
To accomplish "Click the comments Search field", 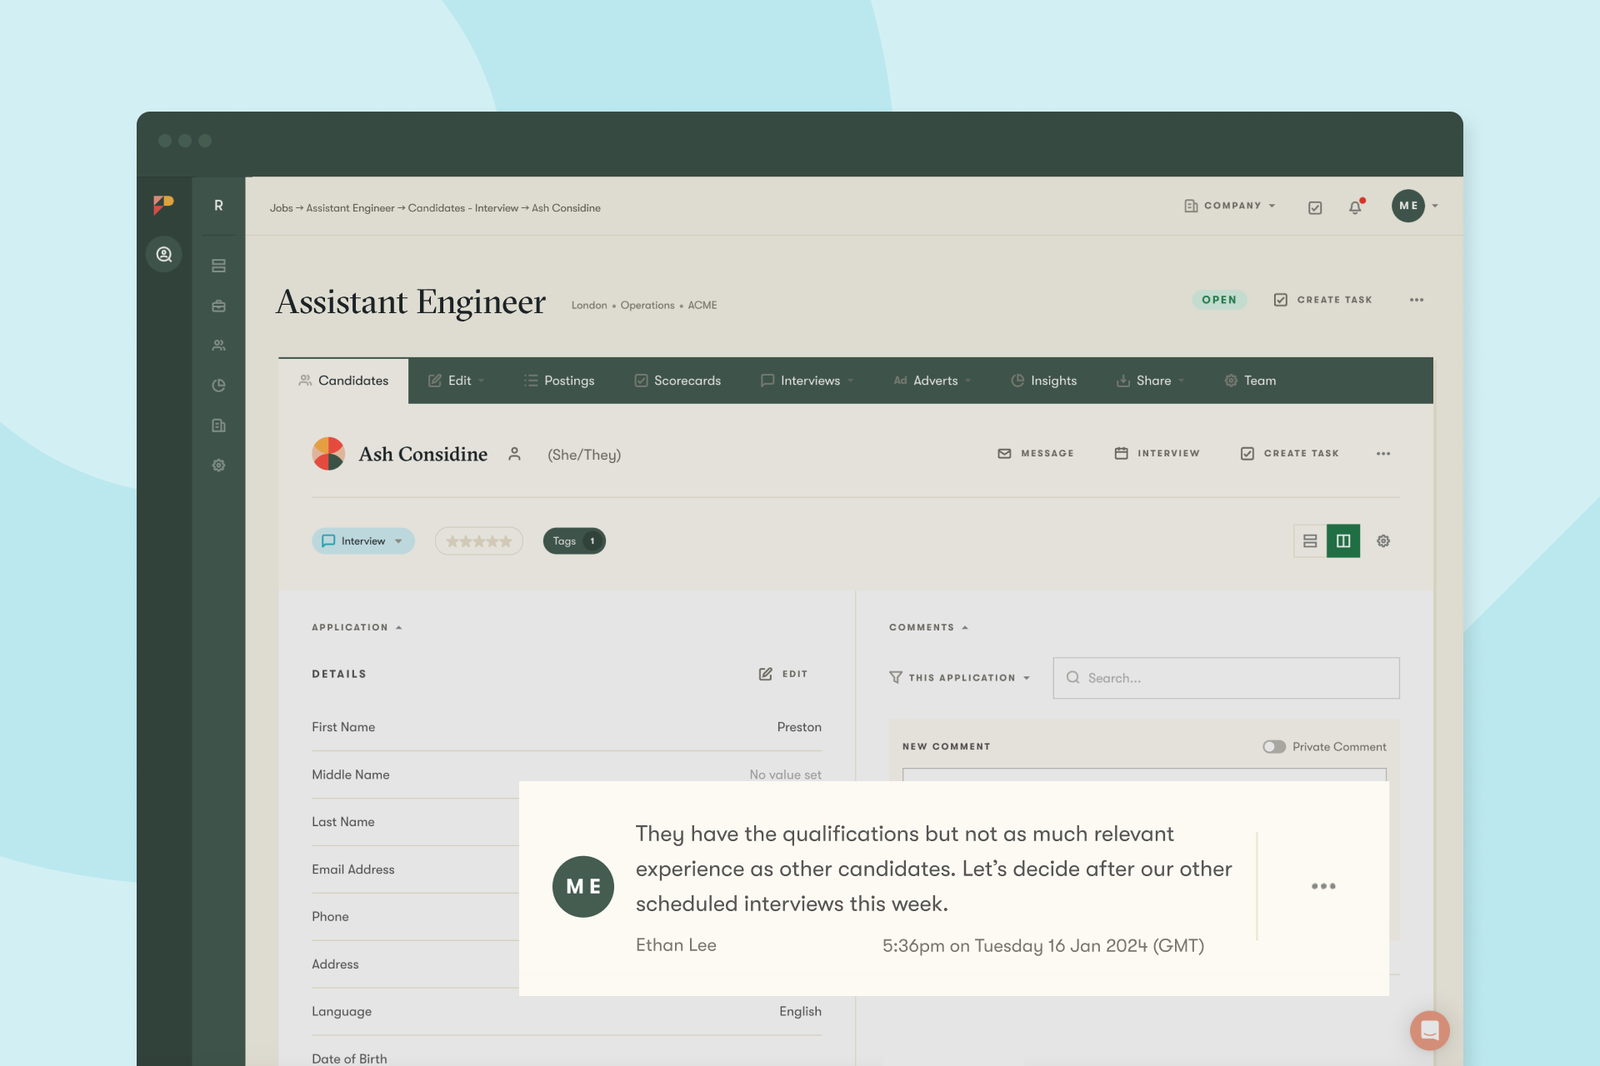I will coord(1225,678).
